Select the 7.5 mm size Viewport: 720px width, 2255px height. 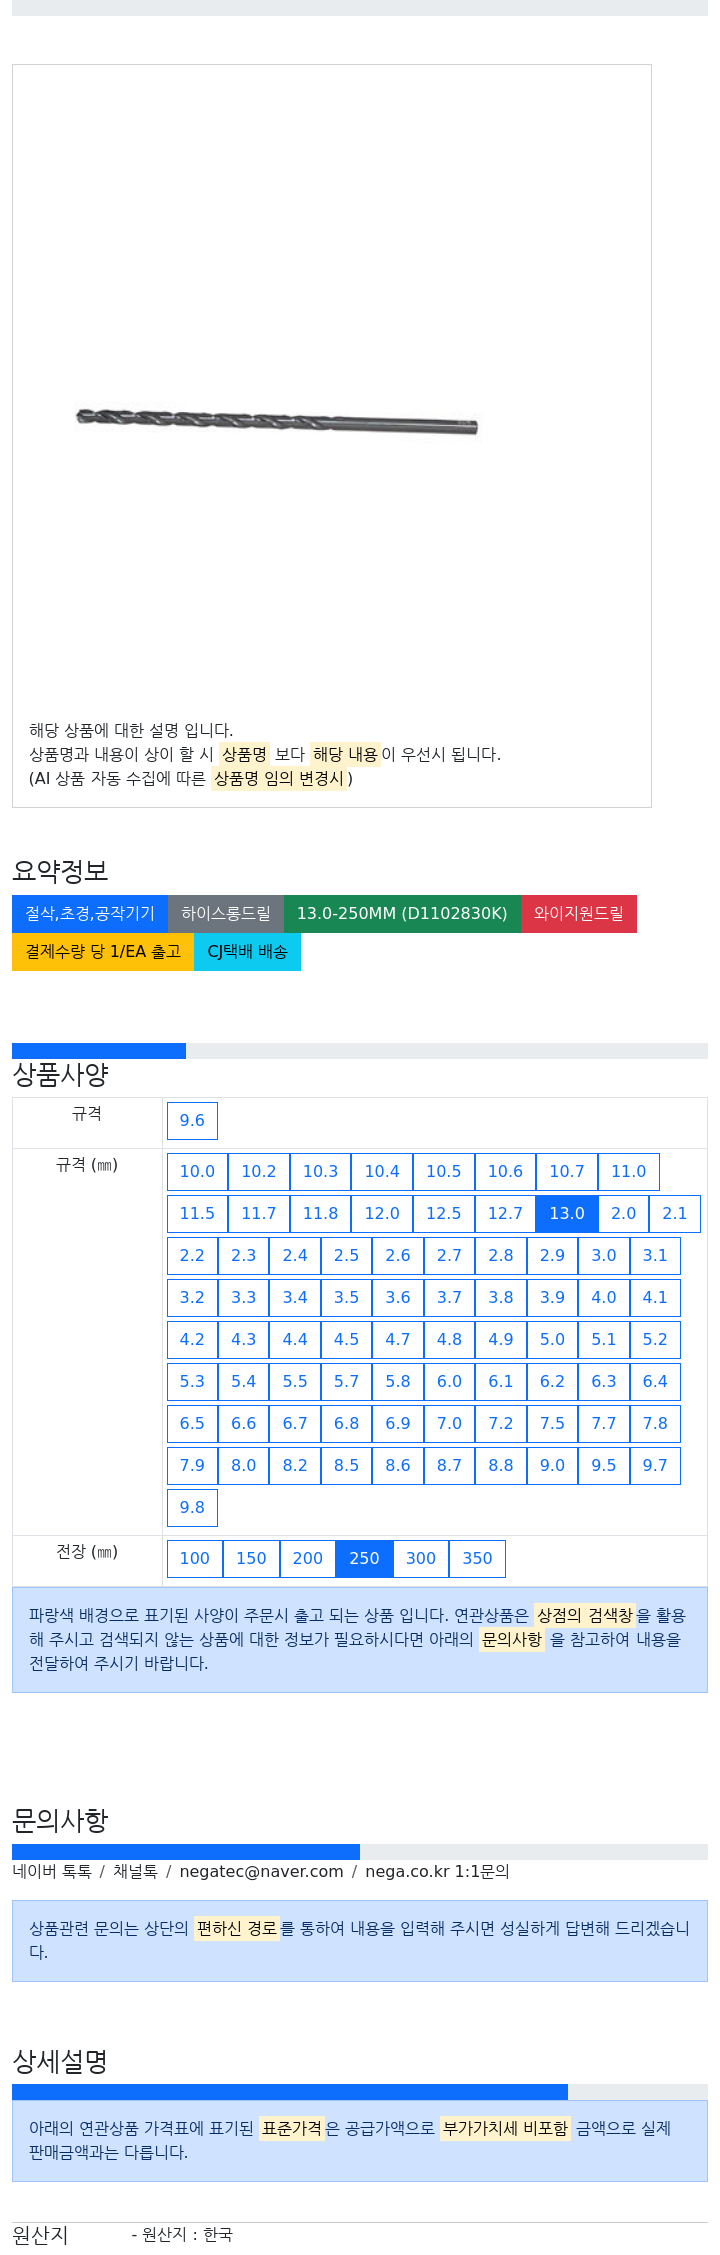[x=552, y=1423]
